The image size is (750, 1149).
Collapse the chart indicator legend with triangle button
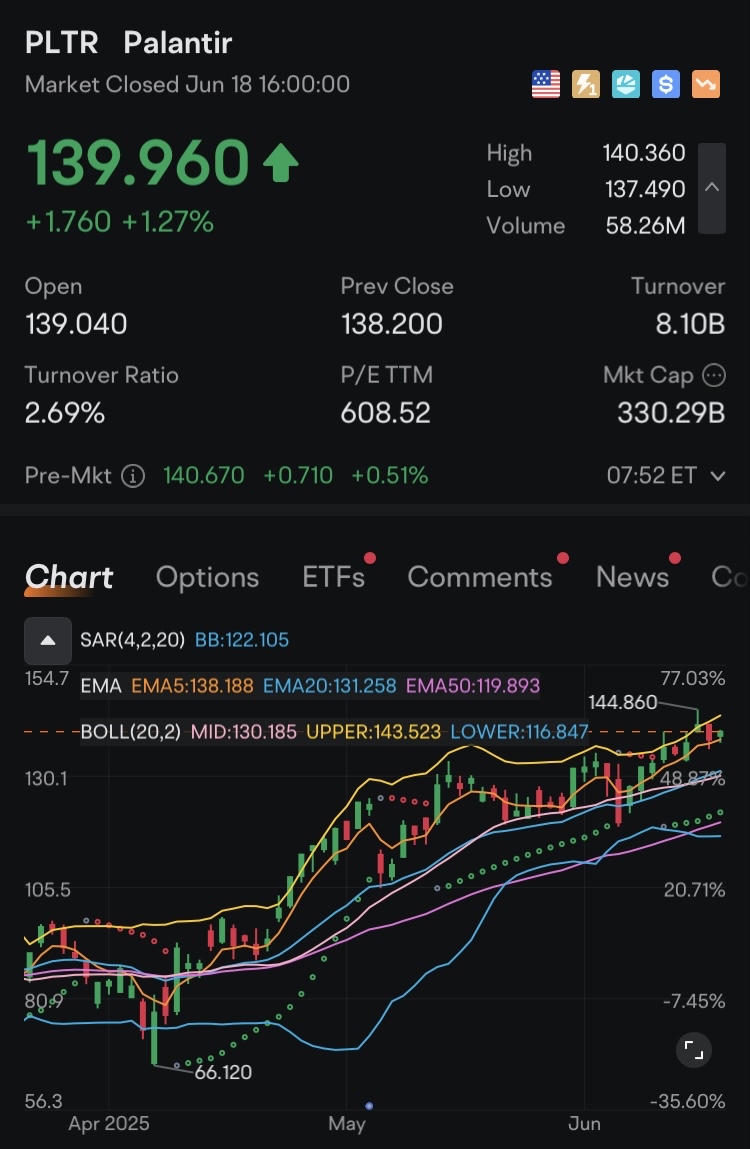click(48, 640)
